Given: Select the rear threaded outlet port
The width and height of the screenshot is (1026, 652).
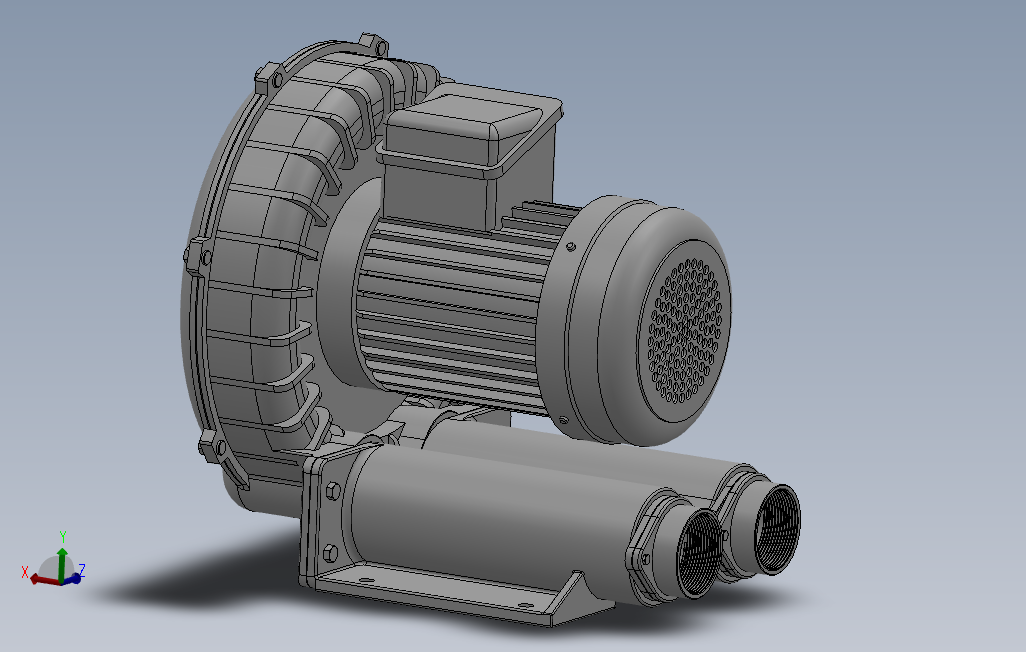Looking at the screenshot, I should point(777,529).
